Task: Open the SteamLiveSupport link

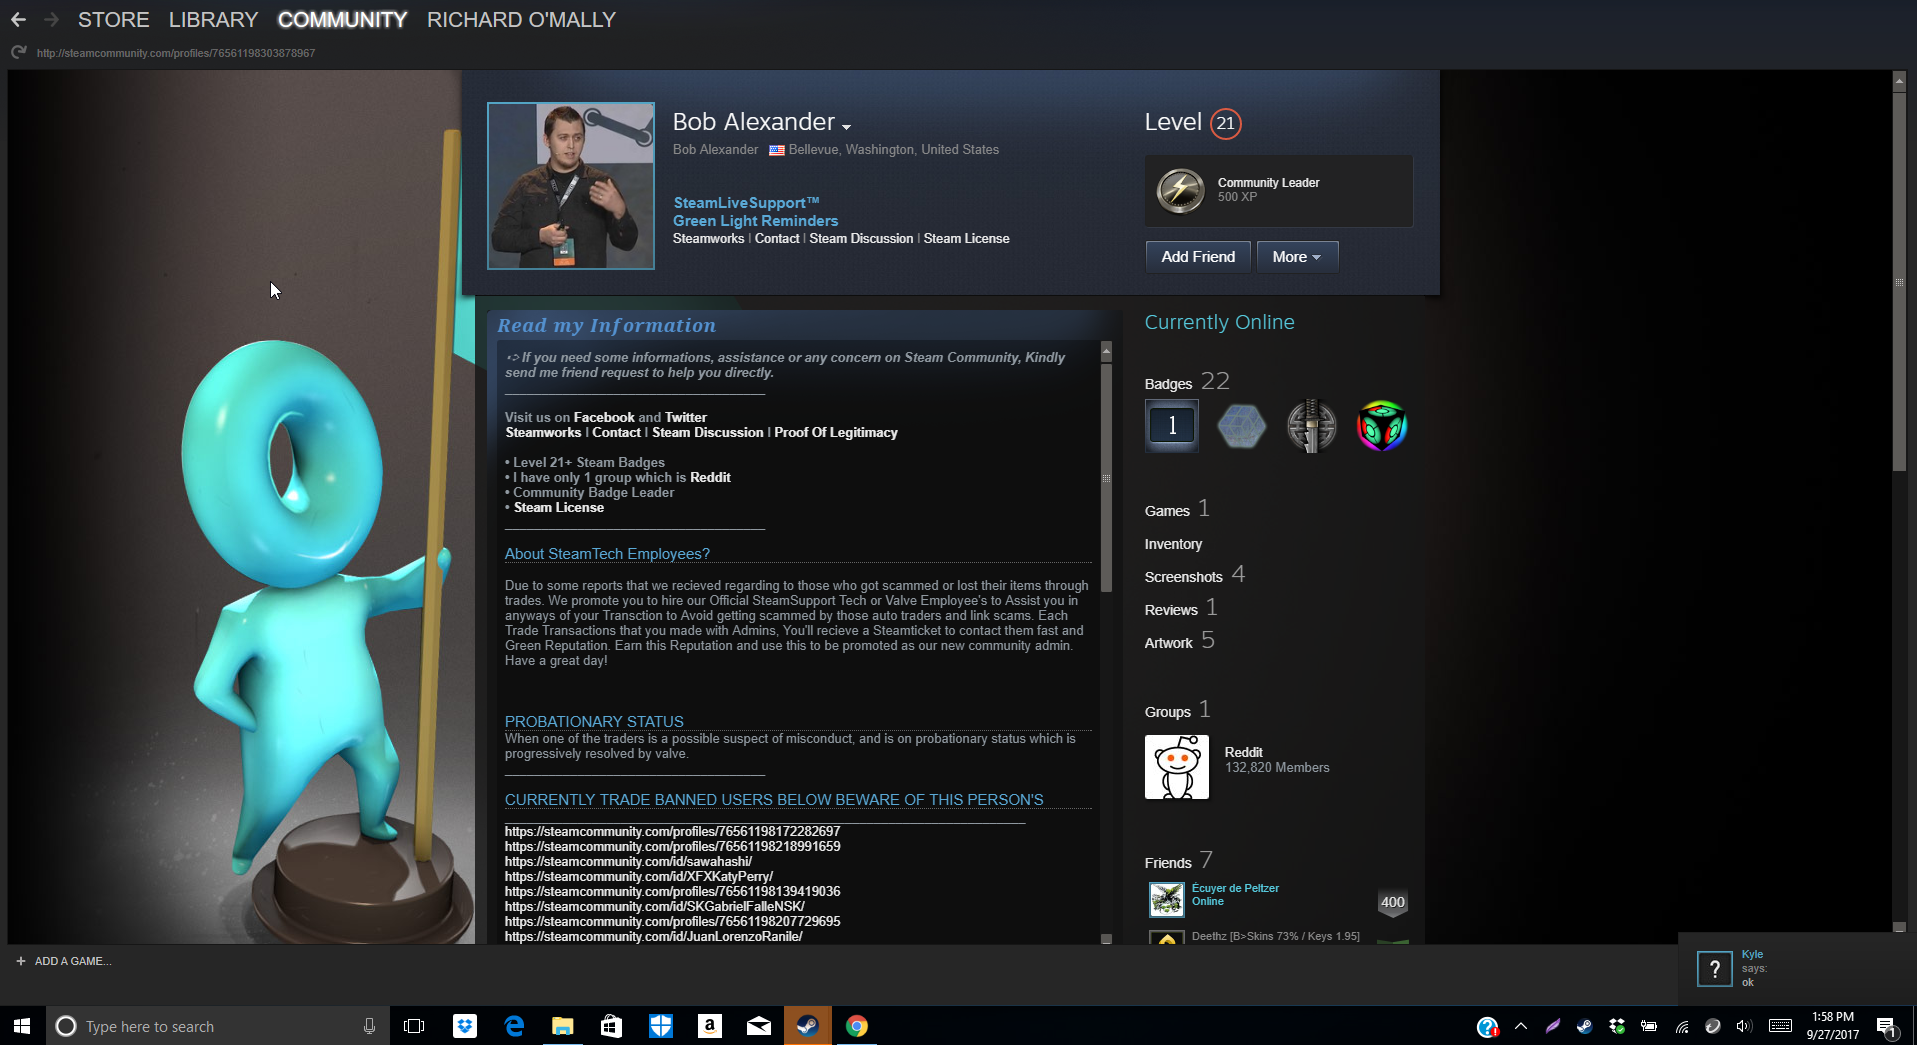Action: point(746,203)
